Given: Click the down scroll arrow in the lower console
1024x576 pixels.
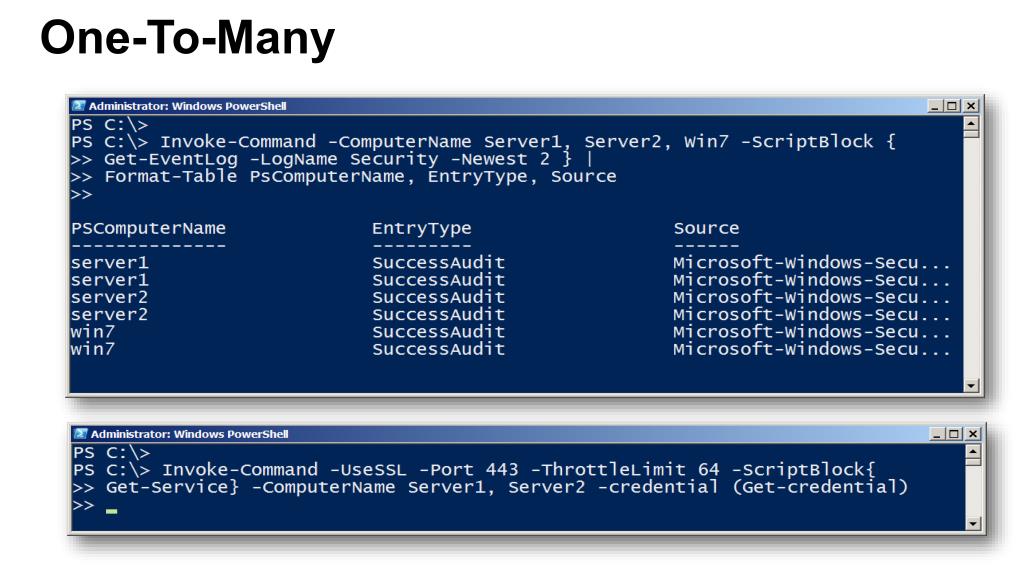Looking at the screenshot, I should (x=974, y=524).
